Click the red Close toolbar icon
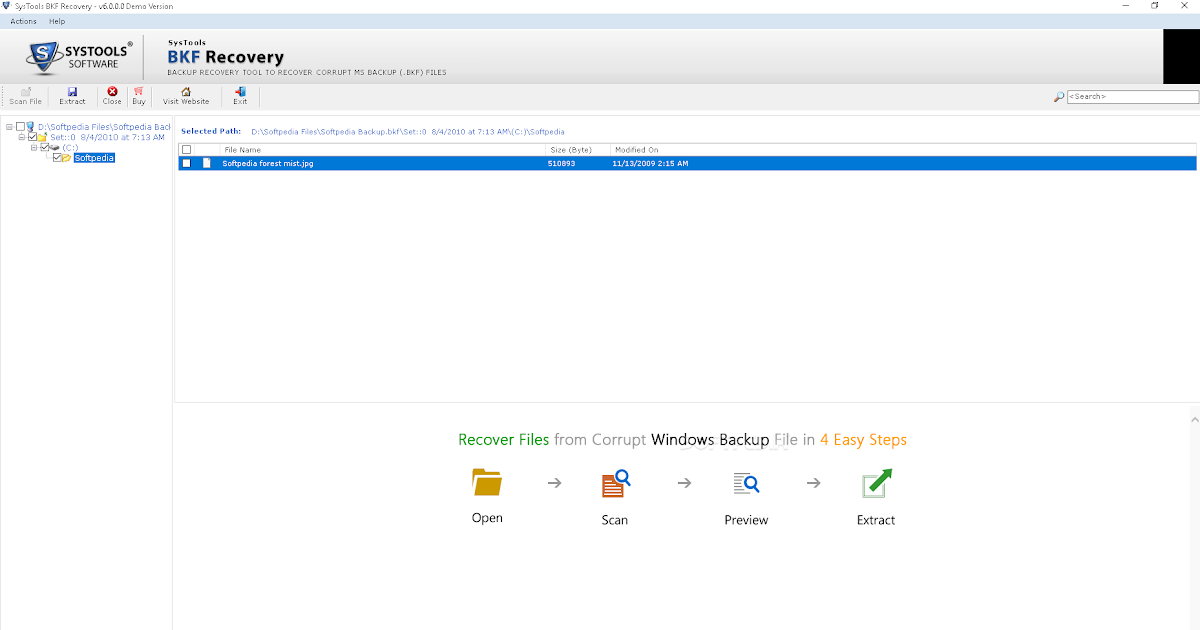This screenshot has height=630, width=1200. click(112, 92)
